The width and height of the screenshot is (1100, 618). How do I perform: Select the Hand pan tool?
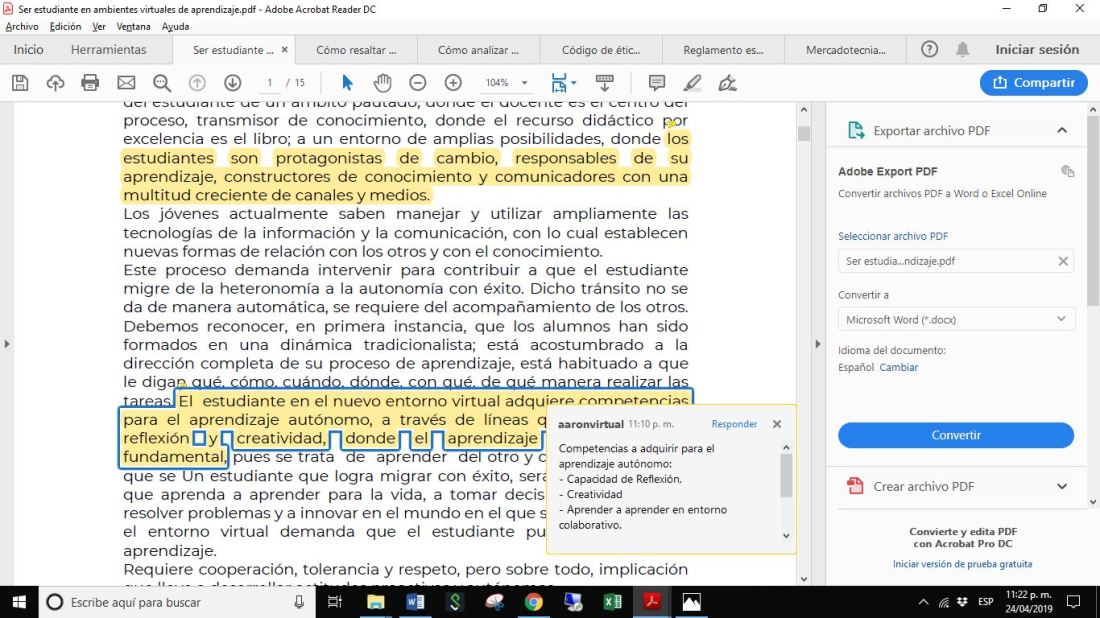pyautogui.click(x=382, y=83)
